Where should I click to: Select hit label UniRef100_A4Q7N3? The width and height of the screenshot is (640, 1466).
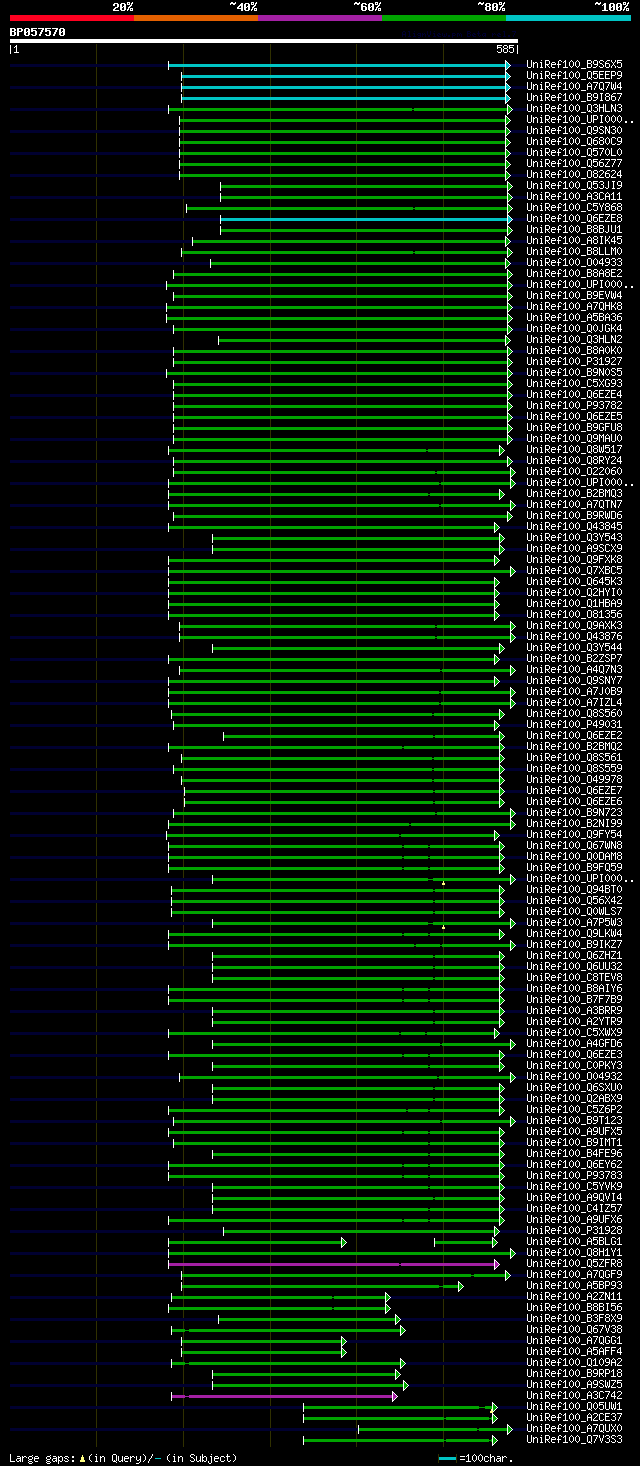click(574, 669)
